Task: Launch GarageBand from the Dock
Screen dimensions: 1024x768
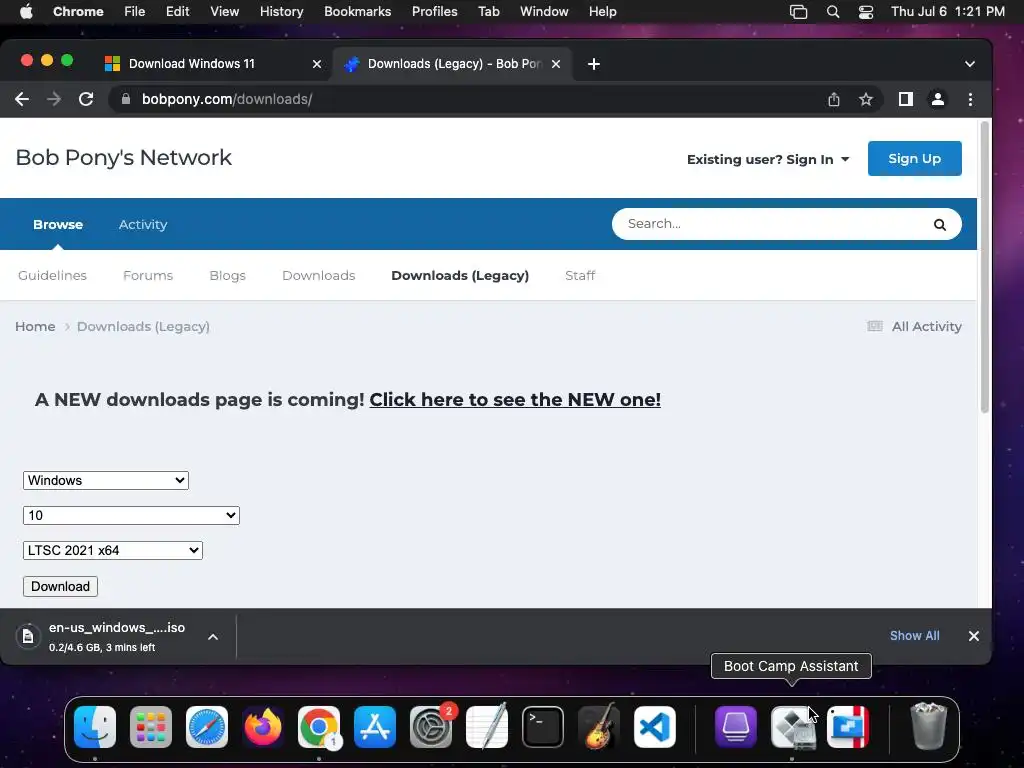Action: point(599,727)
